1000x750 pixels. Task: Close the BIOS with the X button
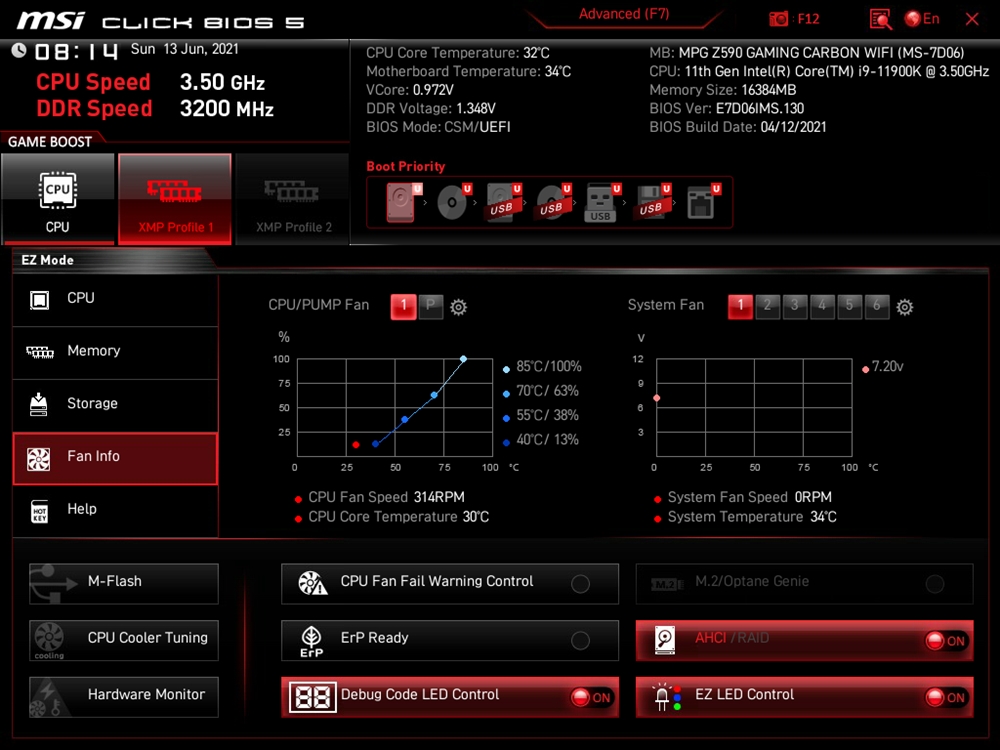pyautogui.click(x=972, y=19)
